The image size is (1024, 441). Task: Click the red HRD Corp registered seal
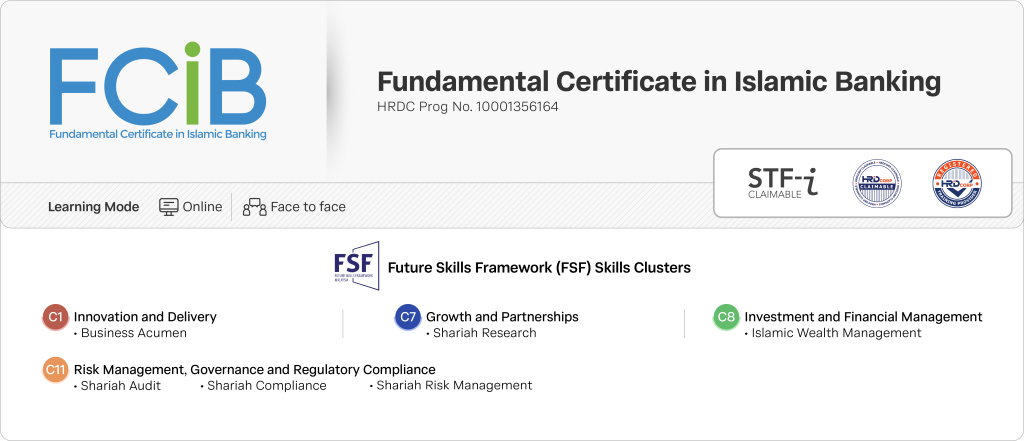coord(955,184)
